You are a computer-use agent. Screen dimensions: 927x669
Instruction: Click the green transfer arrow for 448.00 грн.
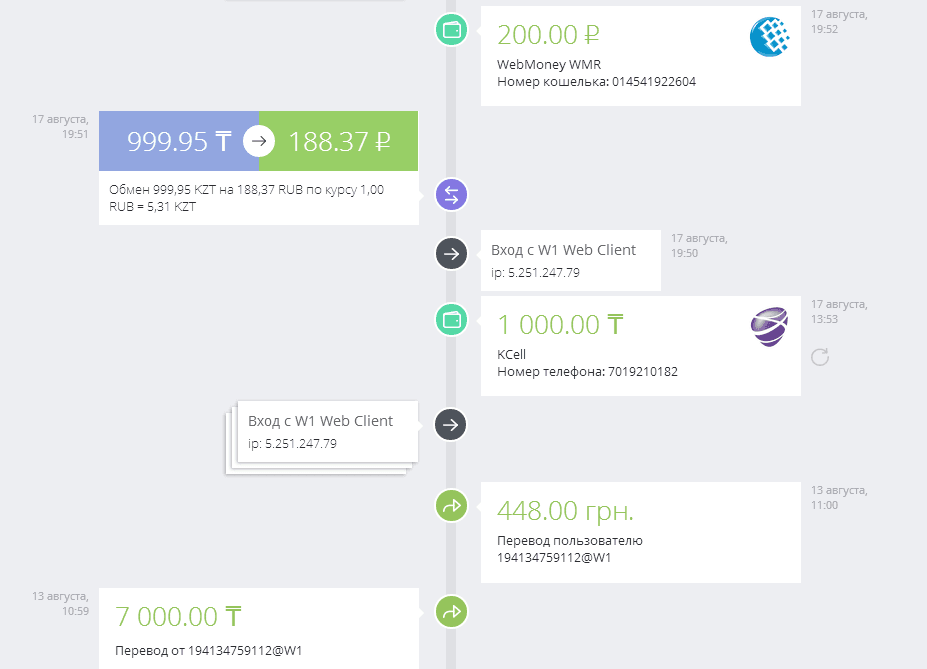coord(452,506)
